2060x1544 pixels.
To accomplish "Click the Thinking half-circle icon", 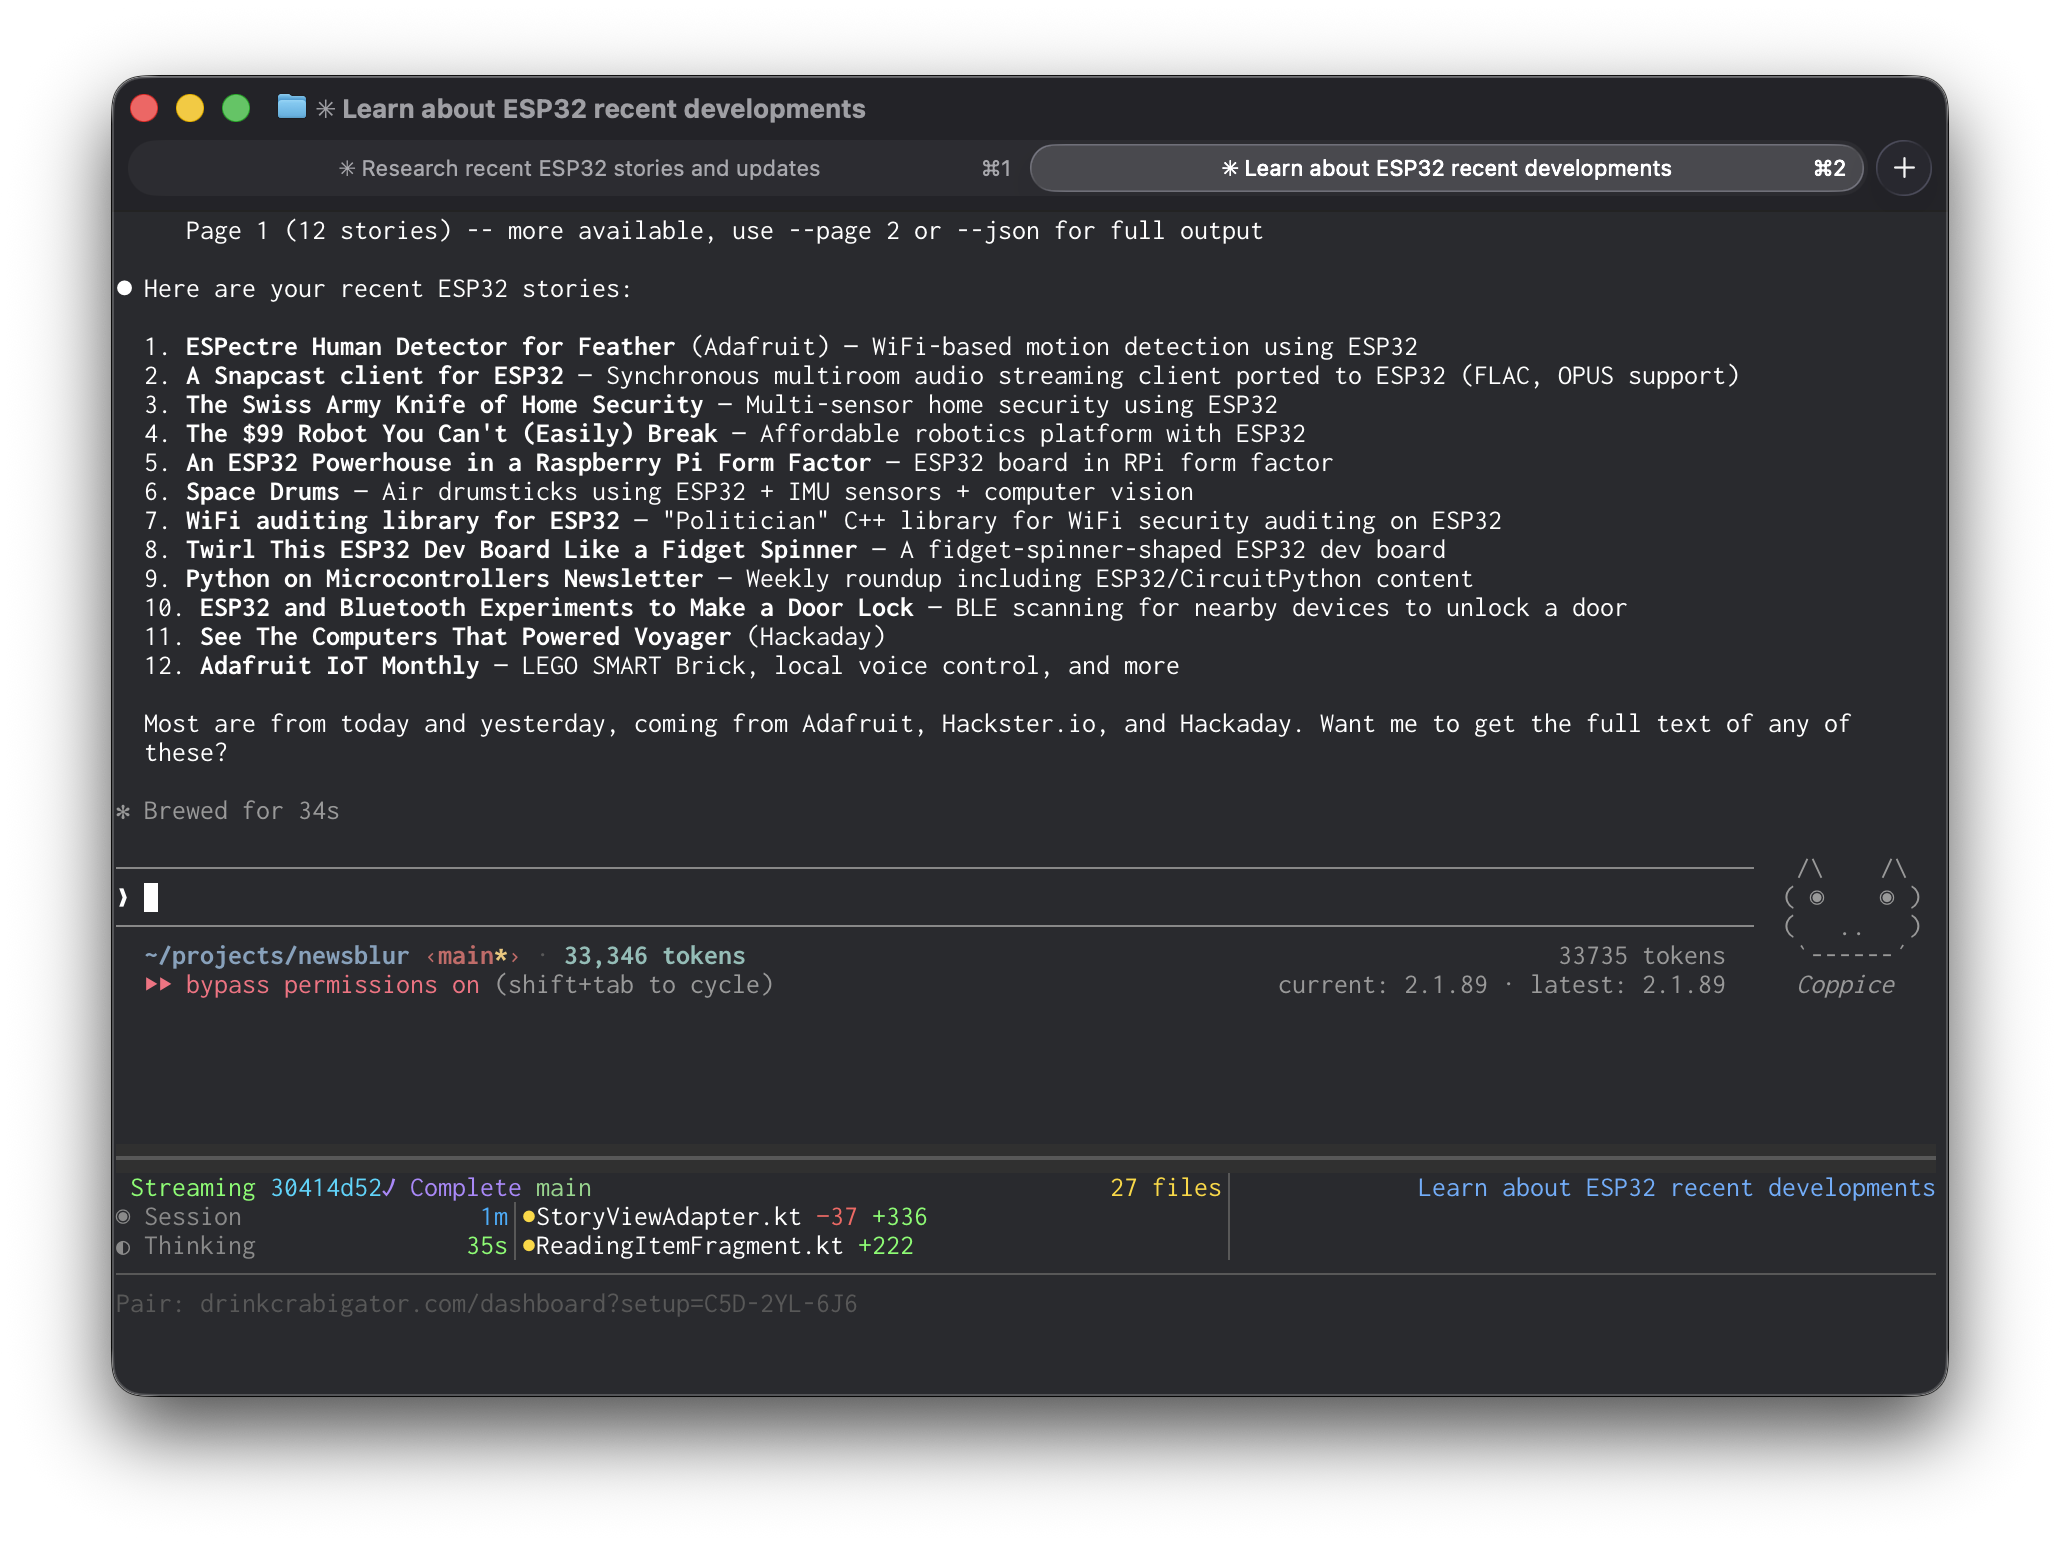I will tap(124, 1247).
